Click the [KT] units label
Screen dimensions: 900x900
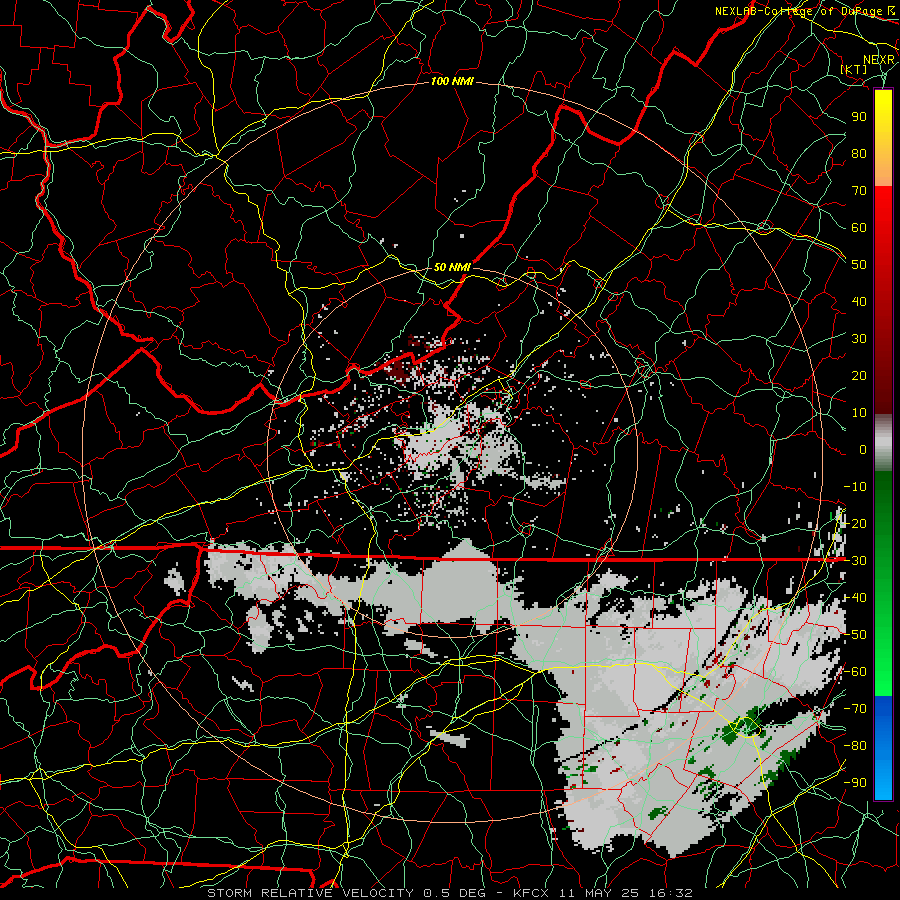(x=854, y=69)
